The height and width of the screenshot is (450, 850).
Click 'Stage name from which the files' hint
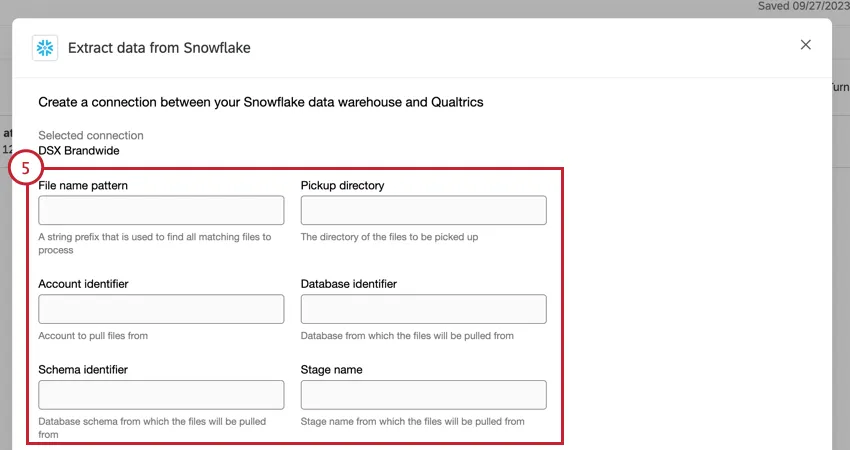coord(413,421)
